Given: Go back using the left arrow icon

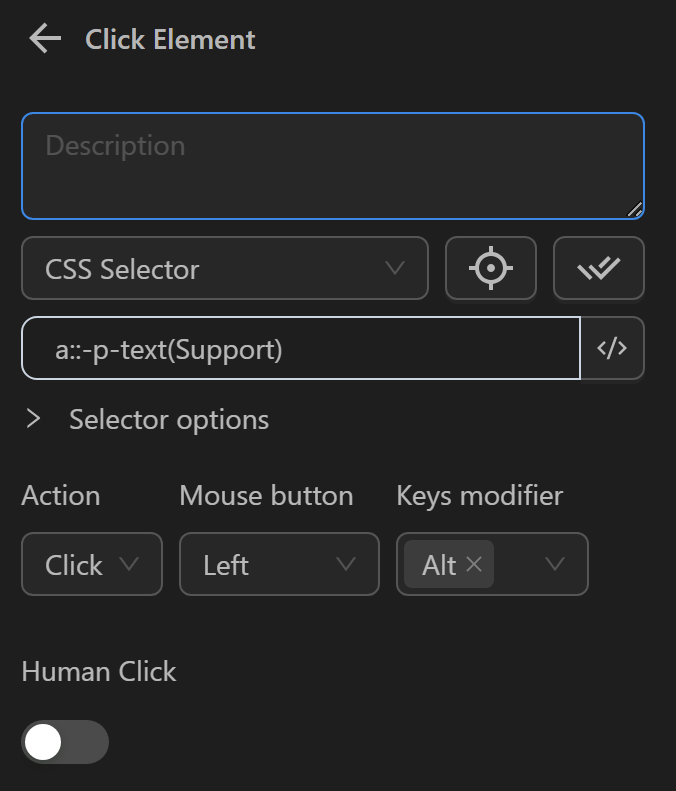Looking at the screenshot, I should coord(45,39).
